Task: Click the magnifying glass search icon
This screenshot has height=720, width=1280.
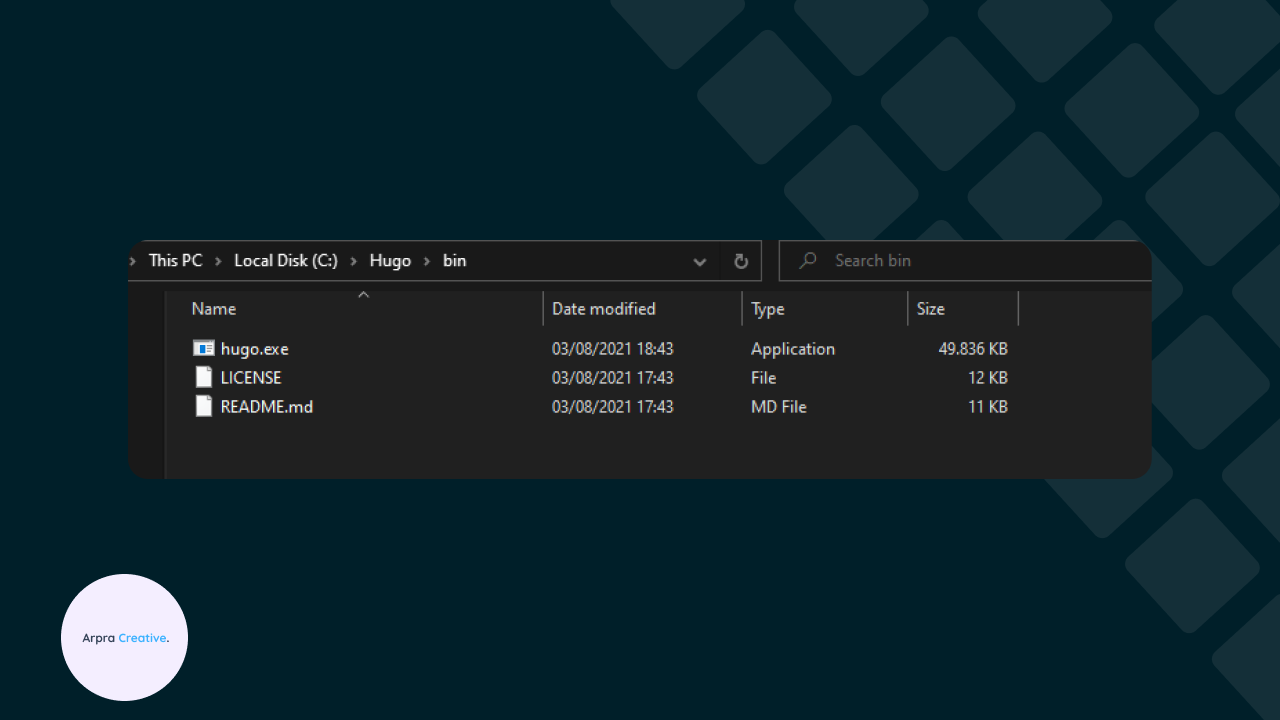Action: click(808, 261)
